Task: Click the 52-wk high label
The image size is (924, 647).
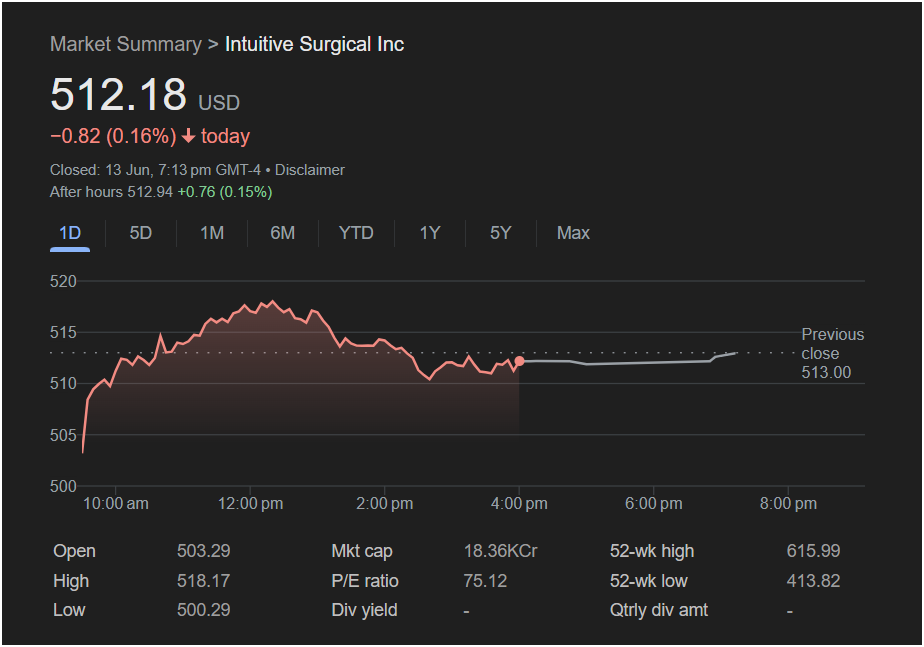Action: point(652,552)
